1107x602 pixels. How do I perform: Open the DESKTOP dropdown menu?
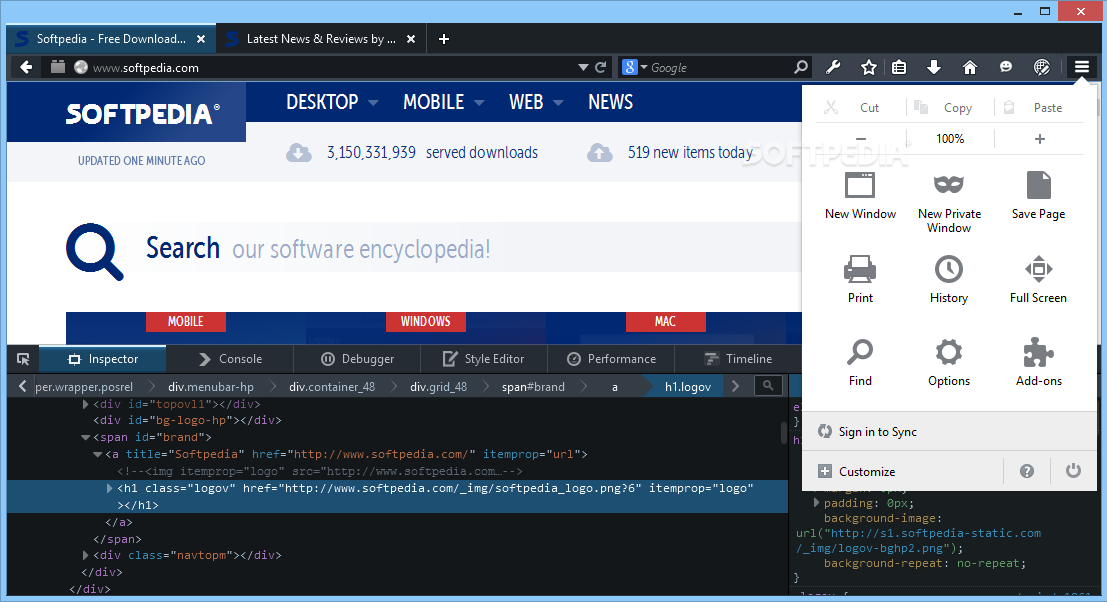(332, 102)
